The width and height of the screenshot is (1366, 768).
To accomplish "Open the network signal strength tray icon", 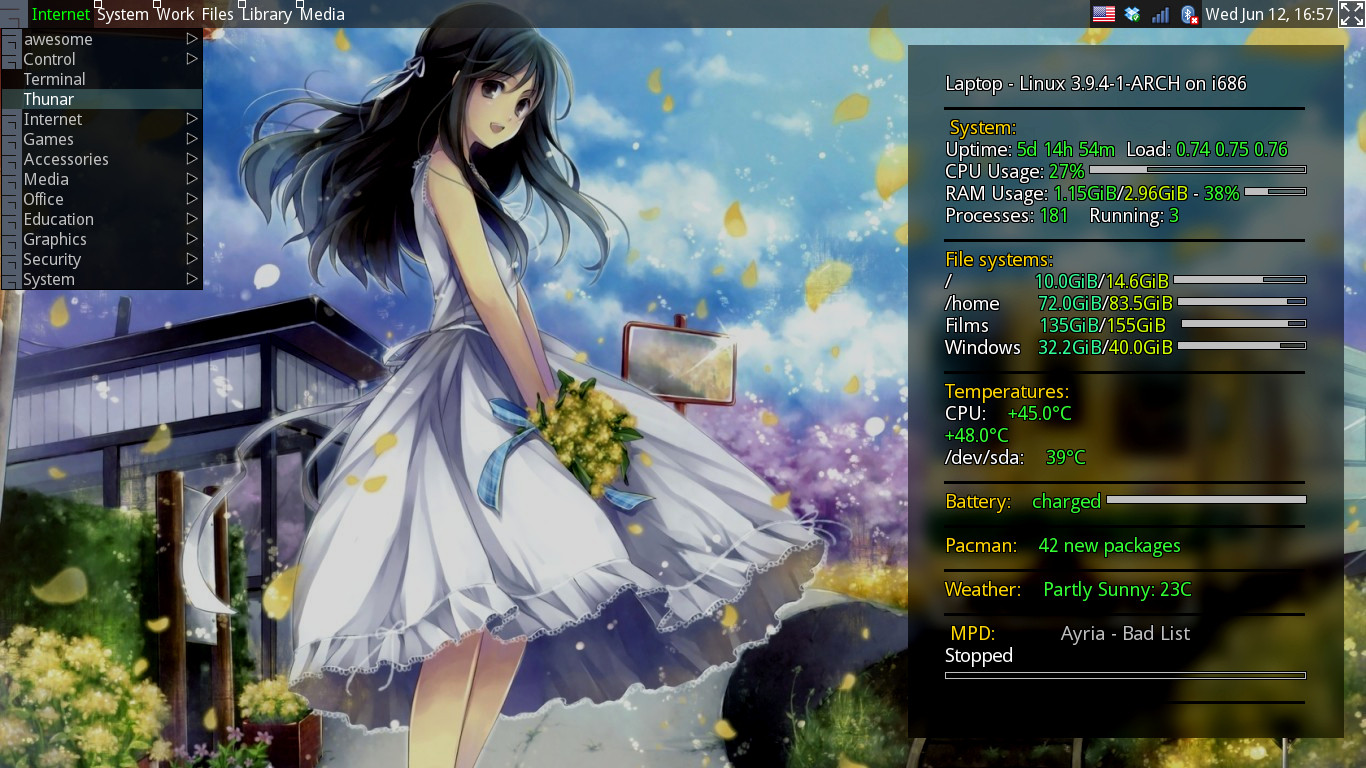I will (1160, 14).
